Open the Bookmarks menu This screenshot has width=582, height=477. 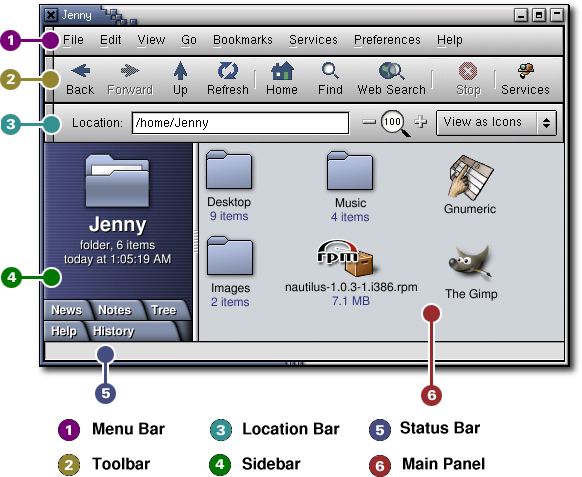[x=243, y=40]
